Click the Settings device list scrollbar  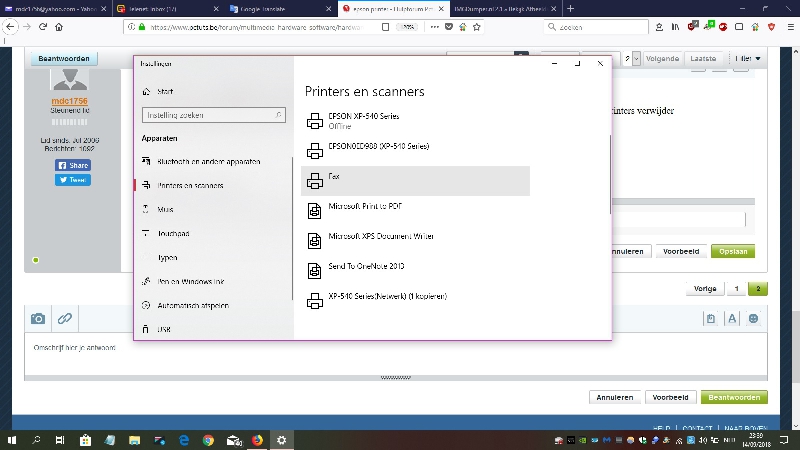(x=610, y=174)
